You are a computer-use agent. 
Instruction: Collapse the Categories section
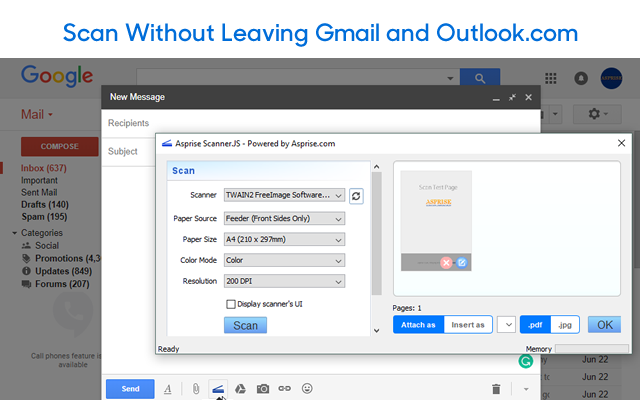pos(14,233)
